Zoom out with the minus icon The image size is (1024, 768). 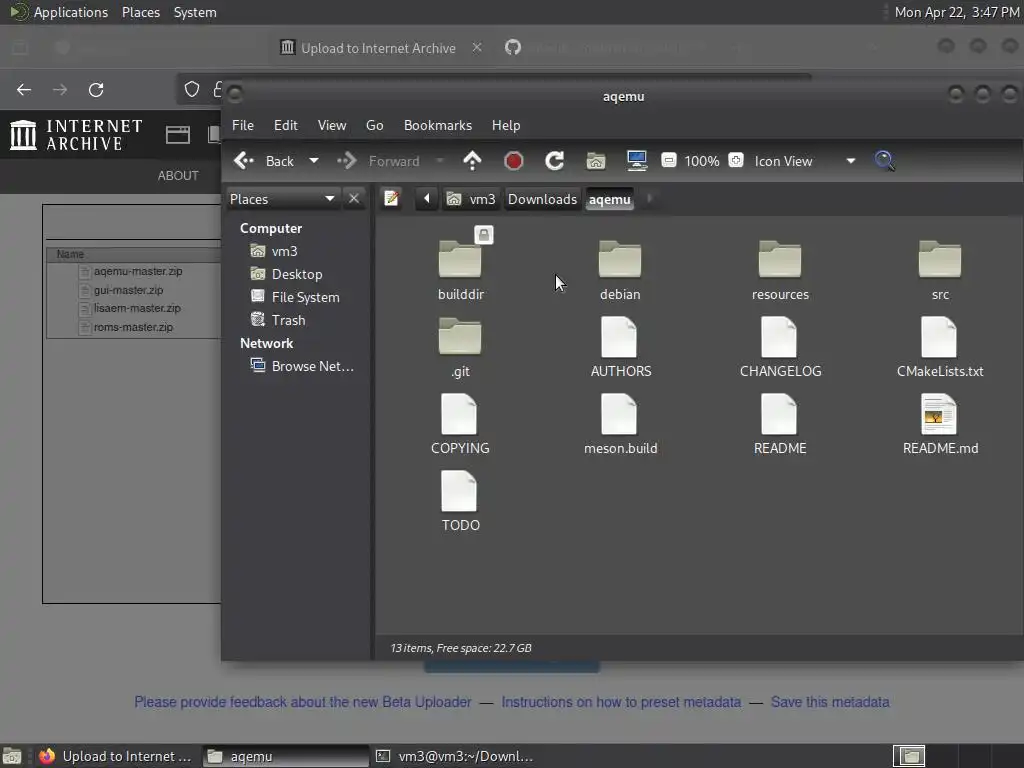pos(669,160)
